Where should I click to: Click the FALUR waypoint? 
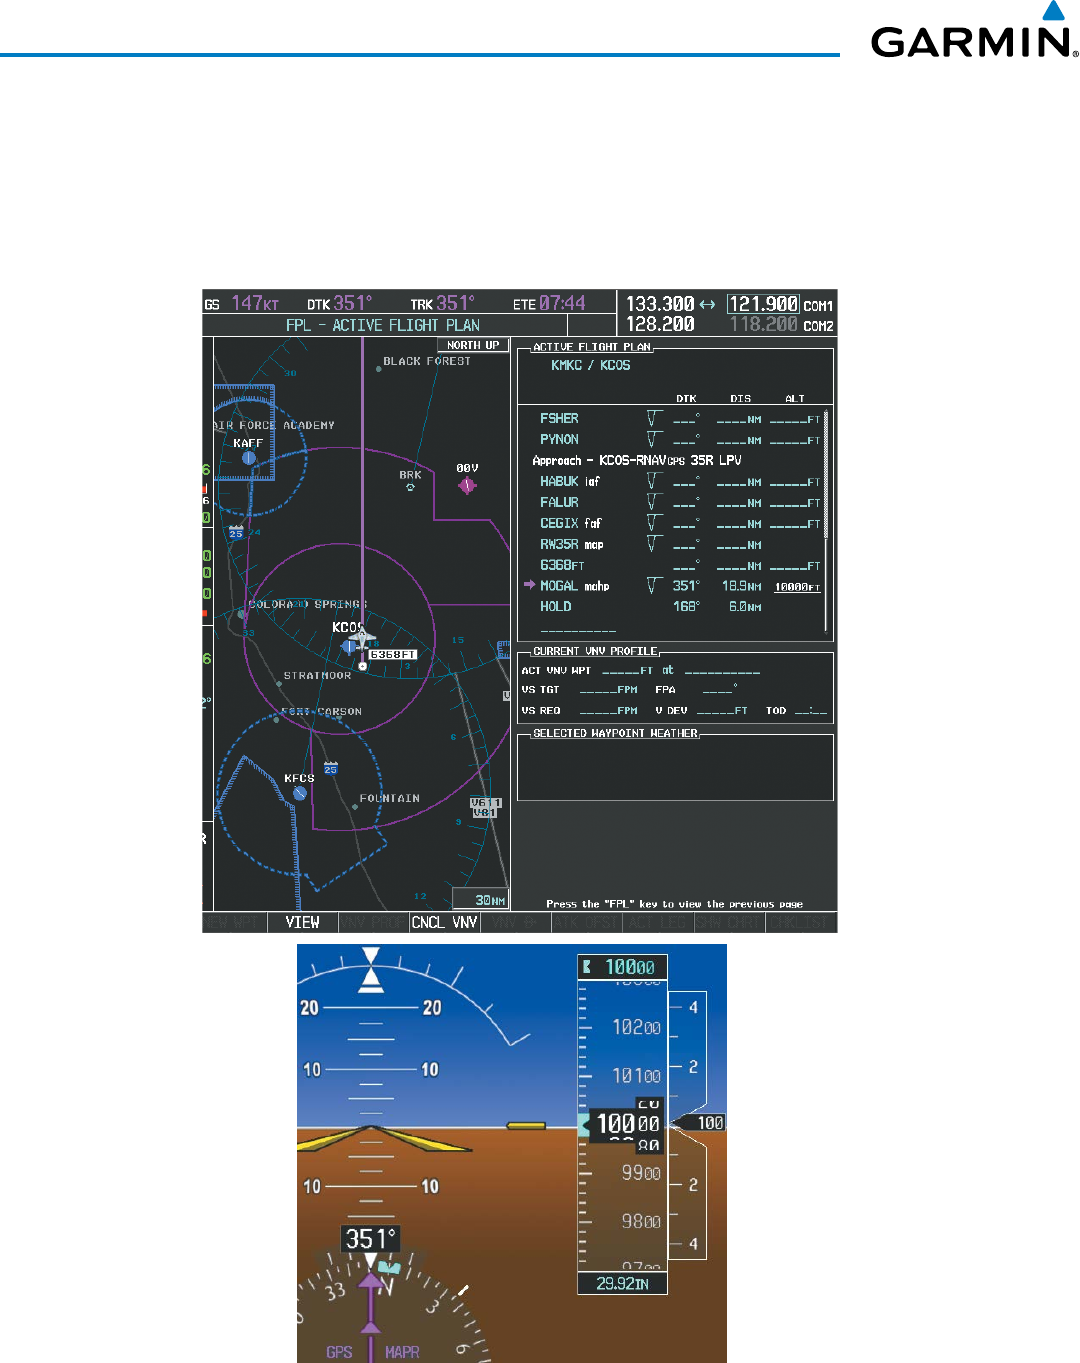[x=559, y=502]
